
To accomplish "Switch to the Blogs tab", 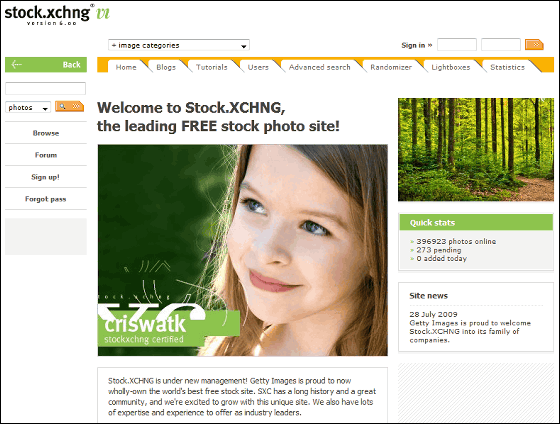I will [166, 67].
